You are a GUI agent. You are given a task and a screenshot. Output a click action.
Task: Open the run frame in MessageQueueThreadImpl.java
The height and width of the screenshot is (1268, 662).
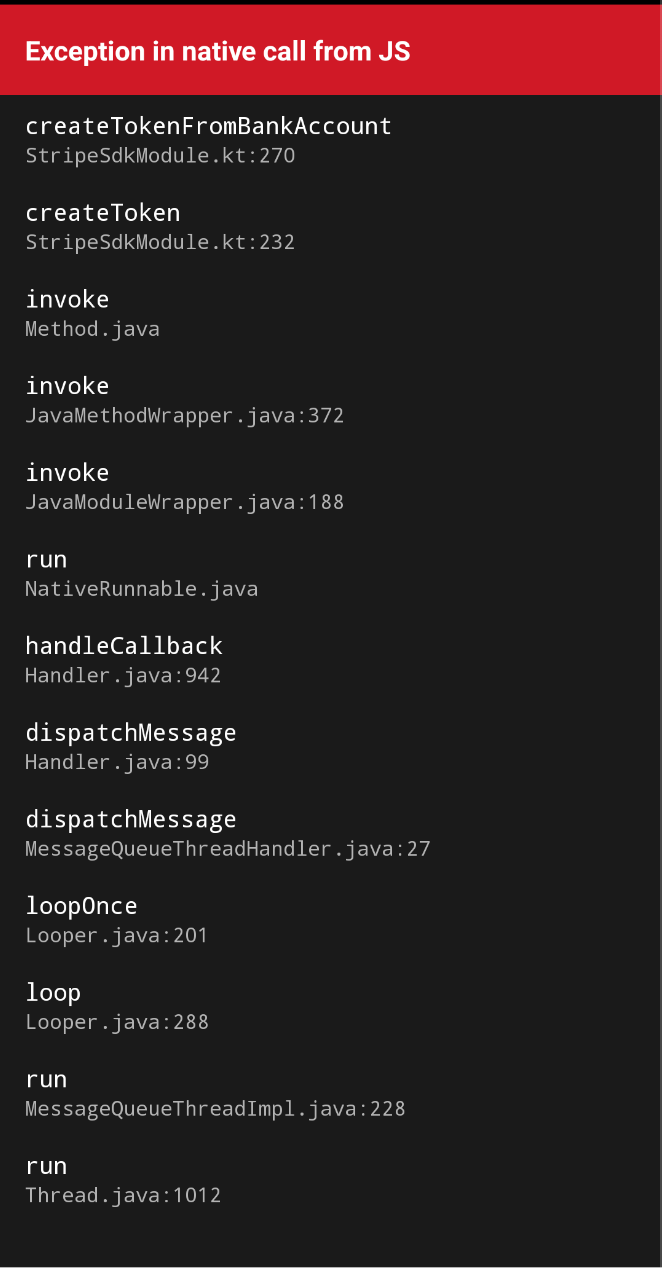tap(46, 1079)
